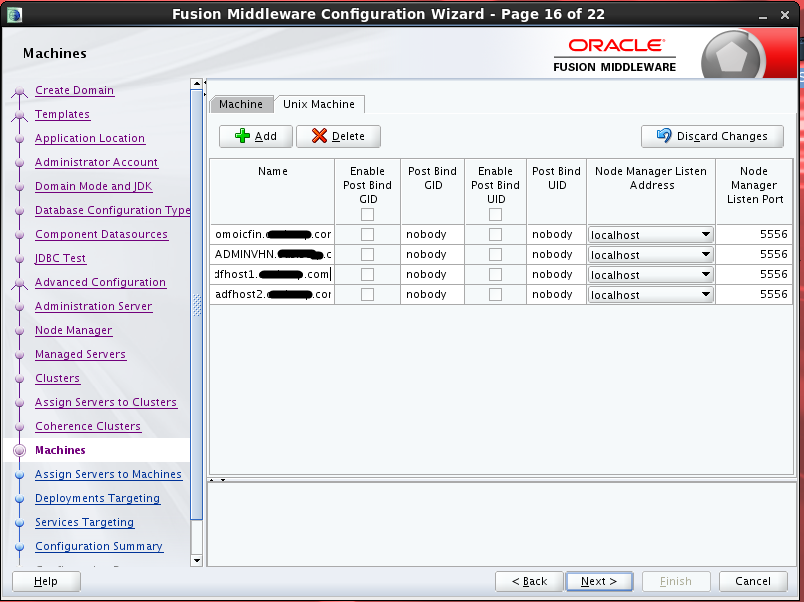Jump to Clusters step
The width and height of the screenshot is (804, 602).
(57, 378)
